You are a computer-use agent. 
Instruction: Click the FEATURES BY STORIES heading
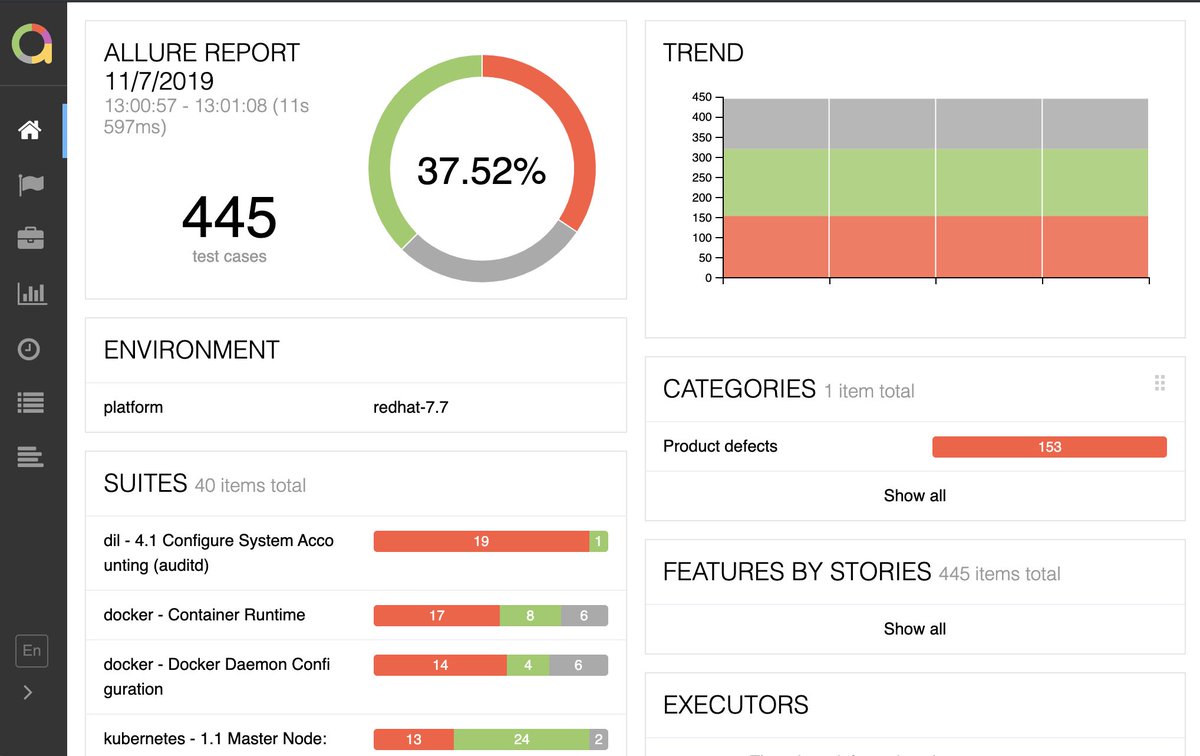click(798, 572)
